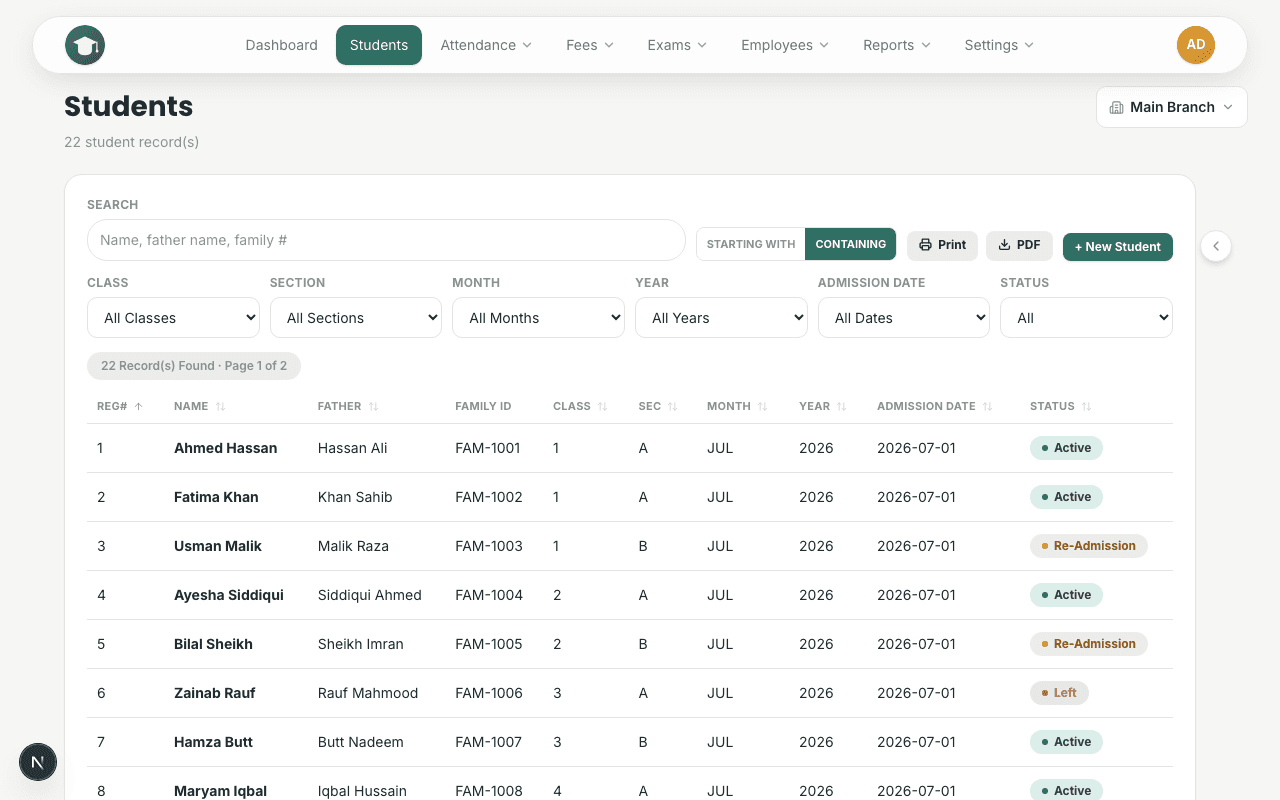This screenshot has height=800, width=1280.
Task: Click the Left status badge for Zainab Rauf
Action: [x=1059, y=693]
